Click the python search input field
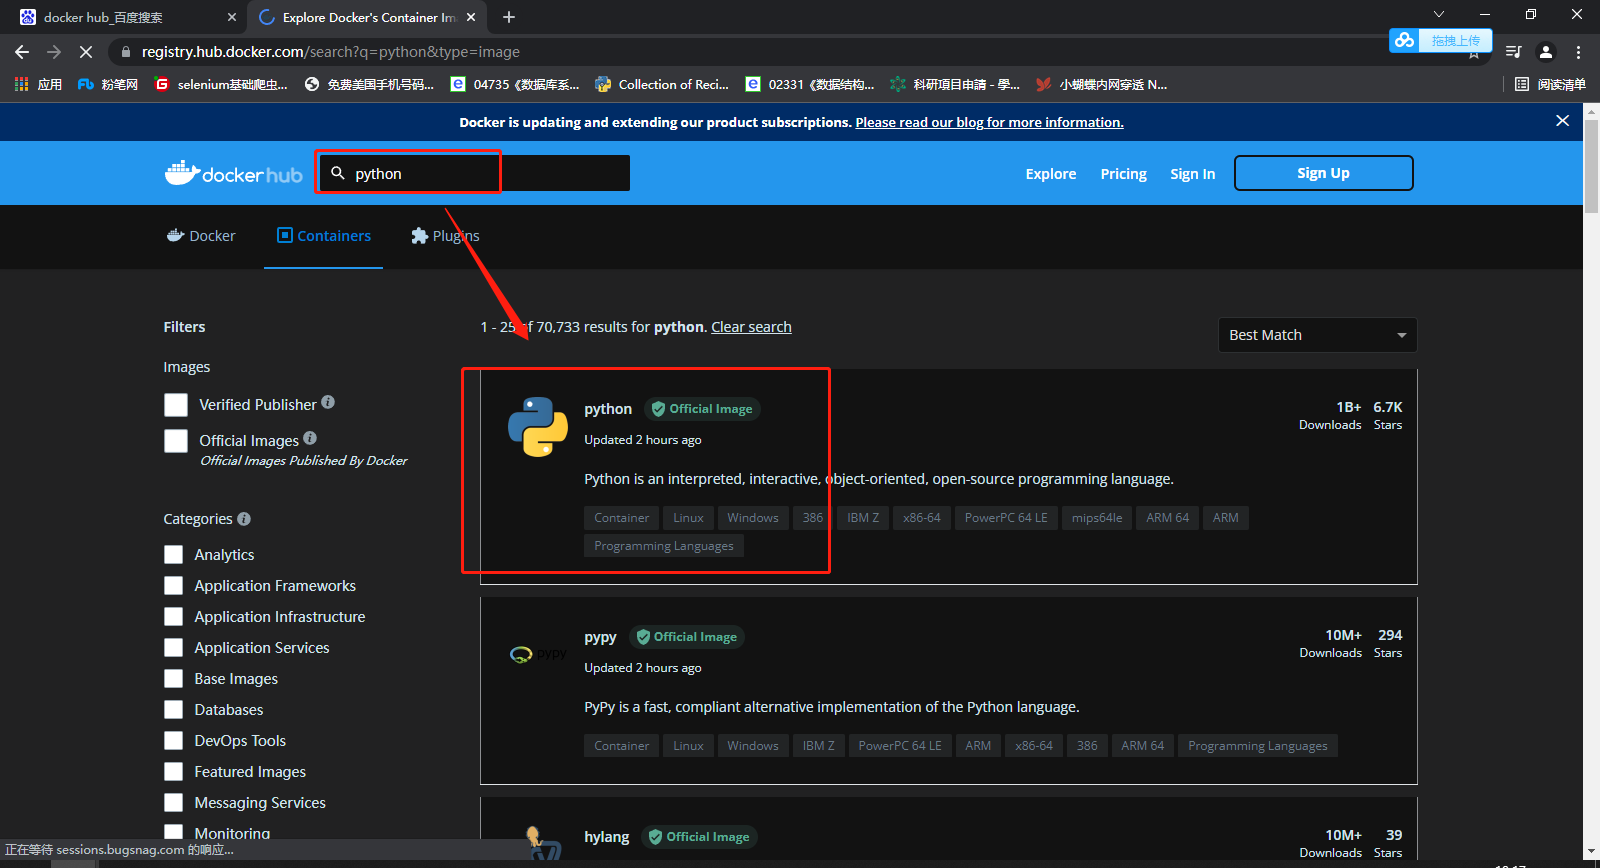1600x868 pixels. [x=474, y=173]
